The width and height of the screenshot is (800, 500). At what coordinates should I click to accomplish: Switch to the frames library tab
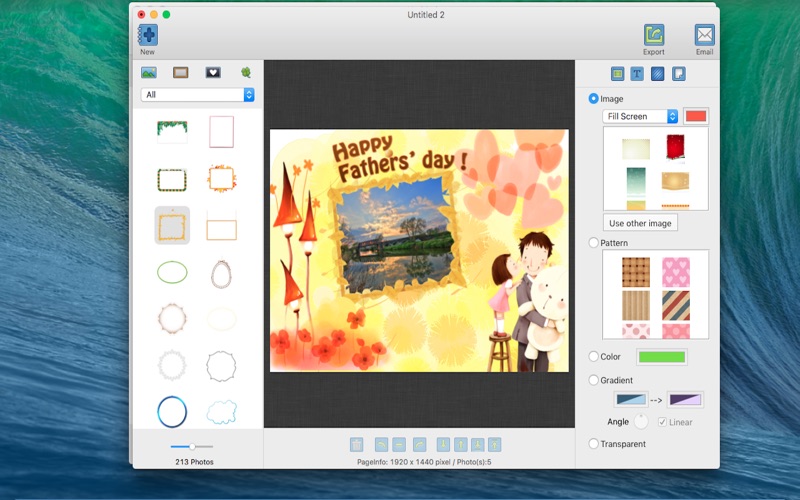tap(181, 73)
